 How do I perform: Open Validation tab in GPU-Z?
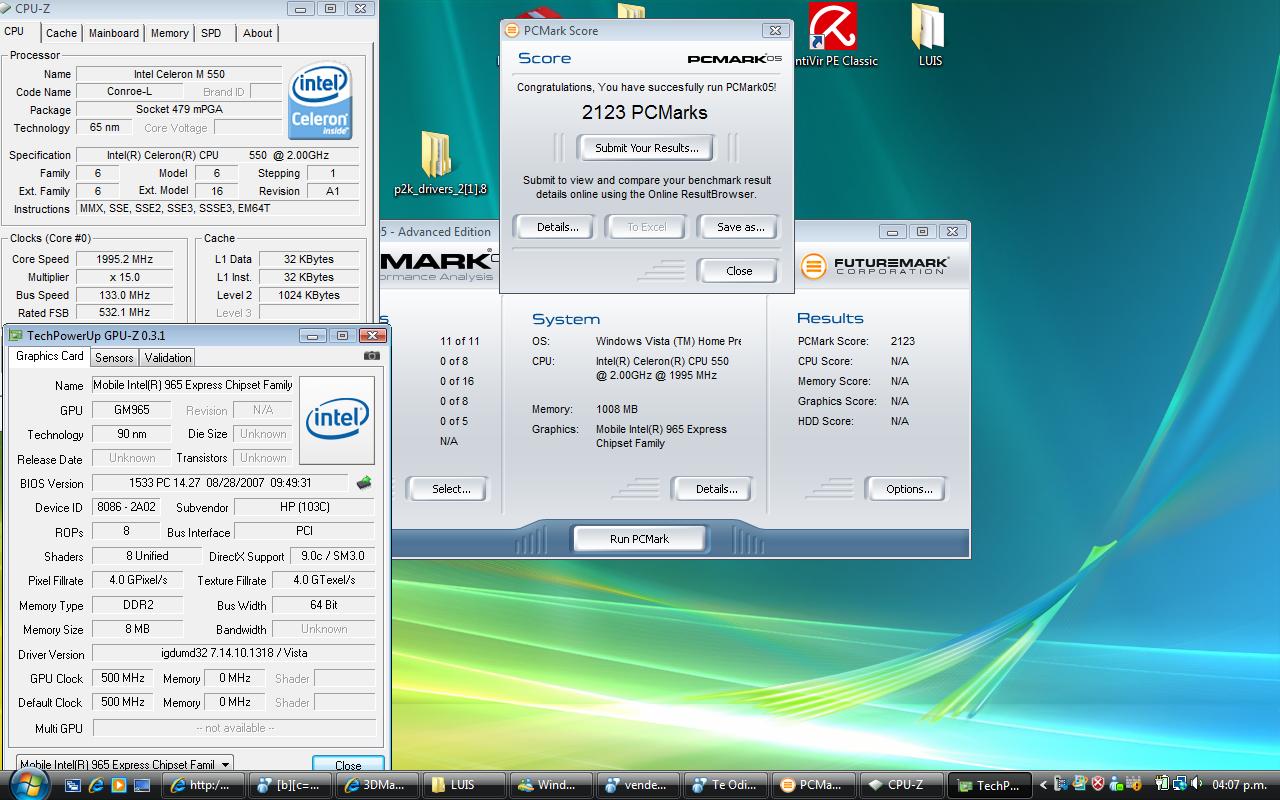[168, 357]
